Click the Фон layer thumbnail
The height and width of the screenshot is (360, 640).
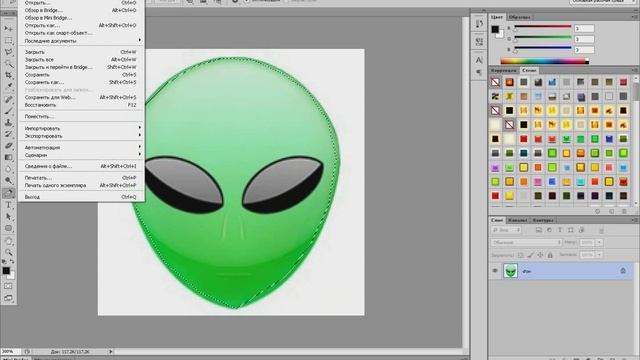[510, 271]
